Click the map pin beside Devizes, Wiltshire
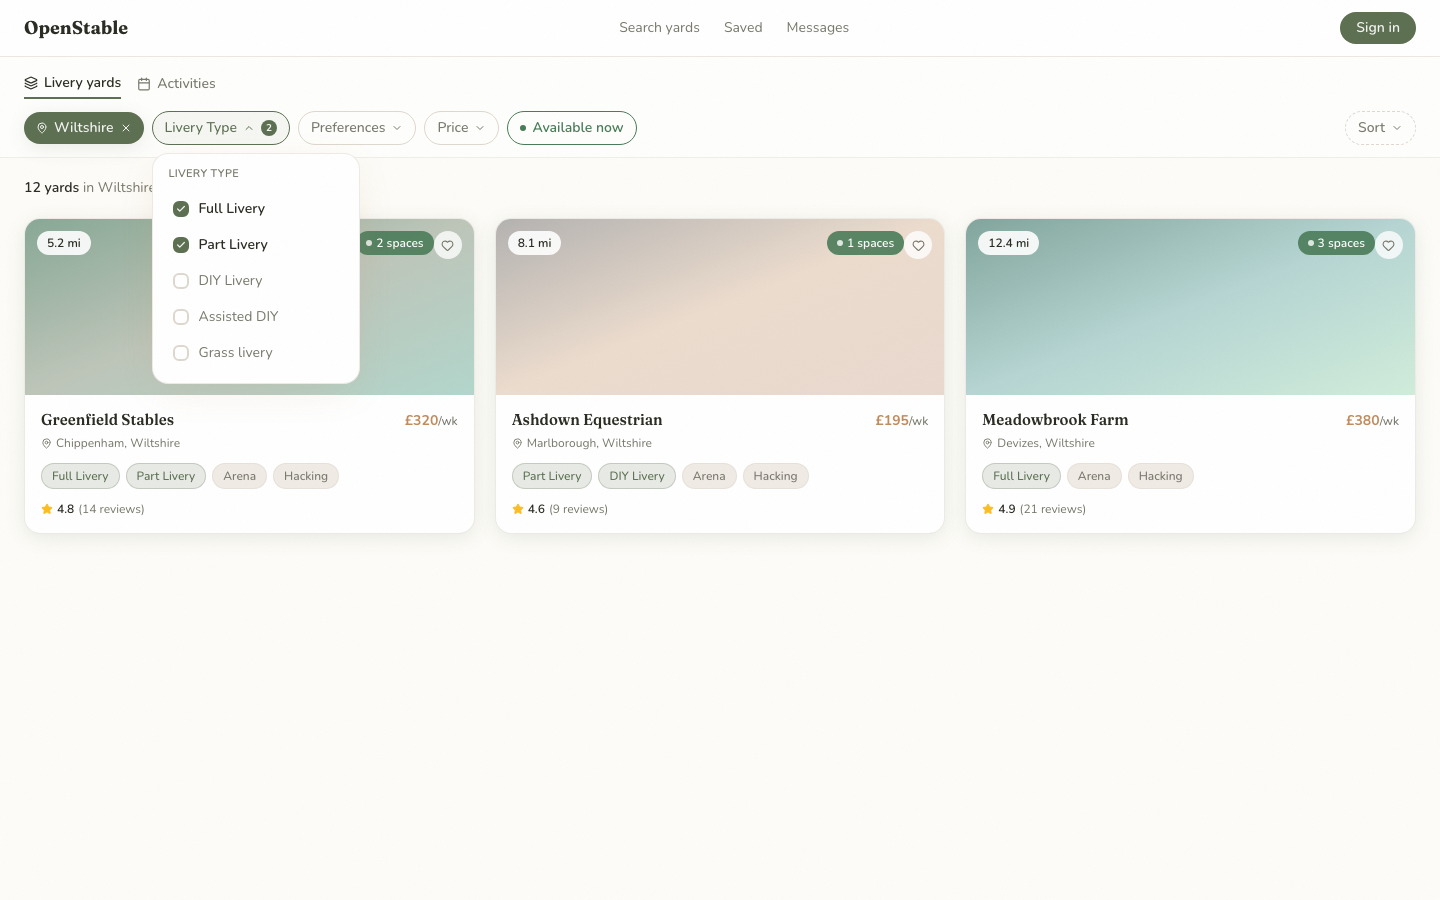Screen dimensions: 1440x900 click(x=987, y=443)
